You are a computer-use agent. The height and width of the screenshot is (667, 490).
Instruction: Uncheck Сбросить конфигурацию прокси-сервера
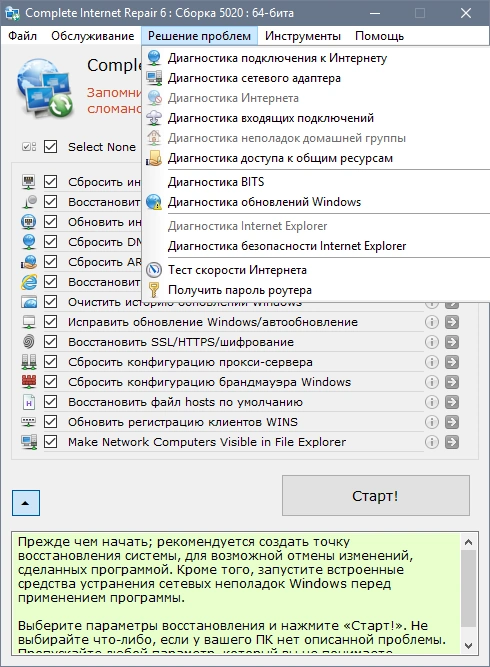click(x=51, y=362)
